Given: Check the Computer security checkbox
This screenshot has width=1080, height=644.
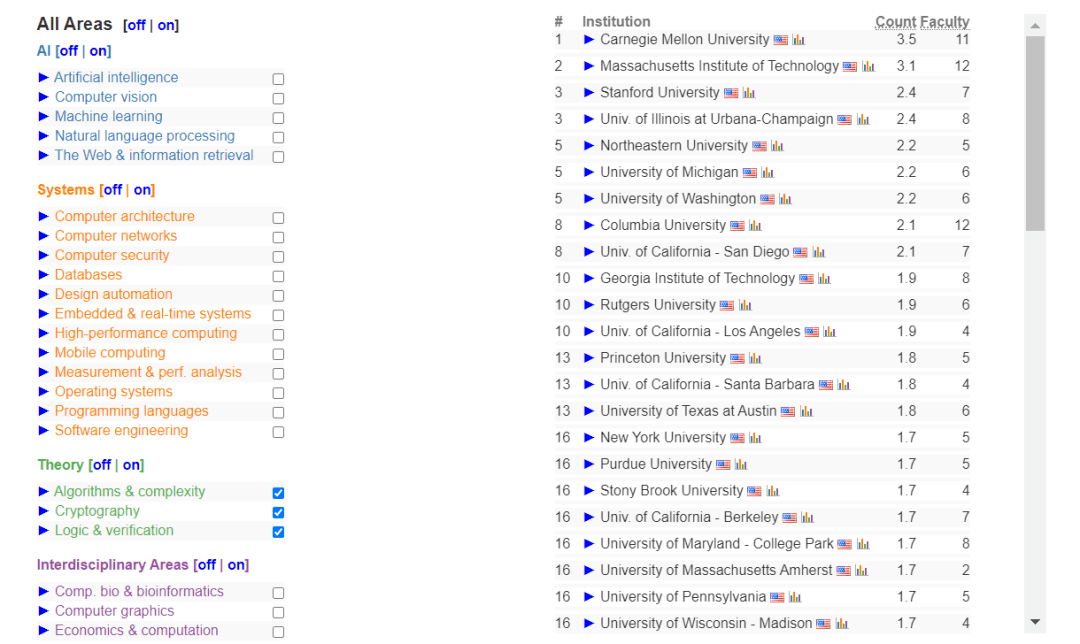Looking at the screenshot, I should click(278, 257).
